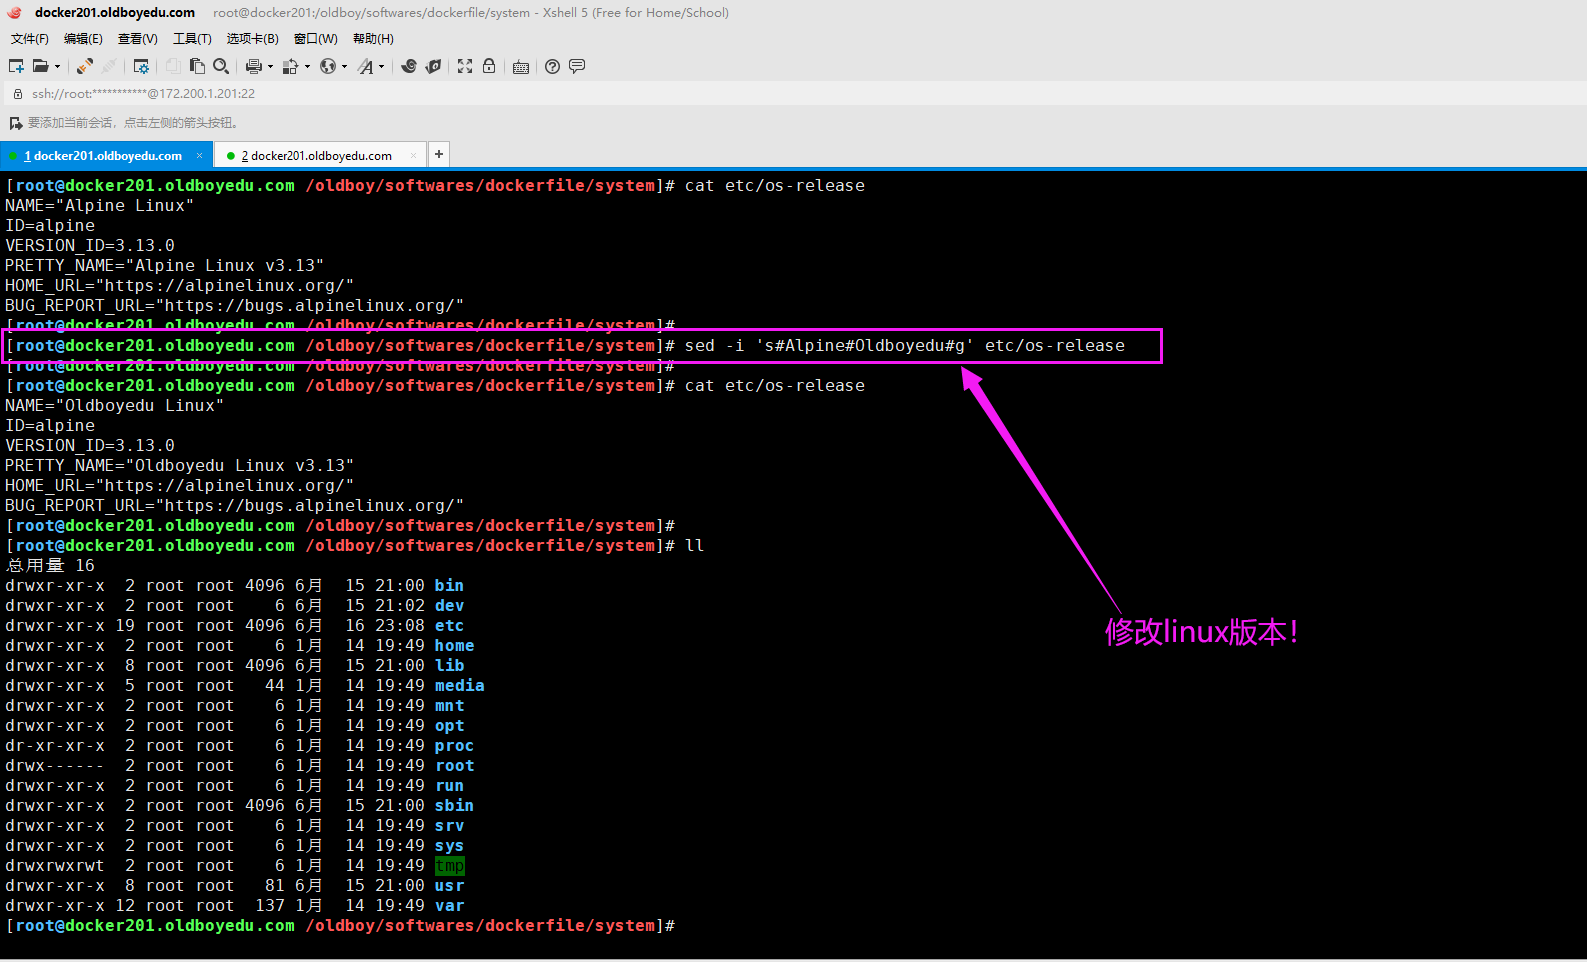
Task: Toggle full screen mode icon
Action: tap(465, 66)
